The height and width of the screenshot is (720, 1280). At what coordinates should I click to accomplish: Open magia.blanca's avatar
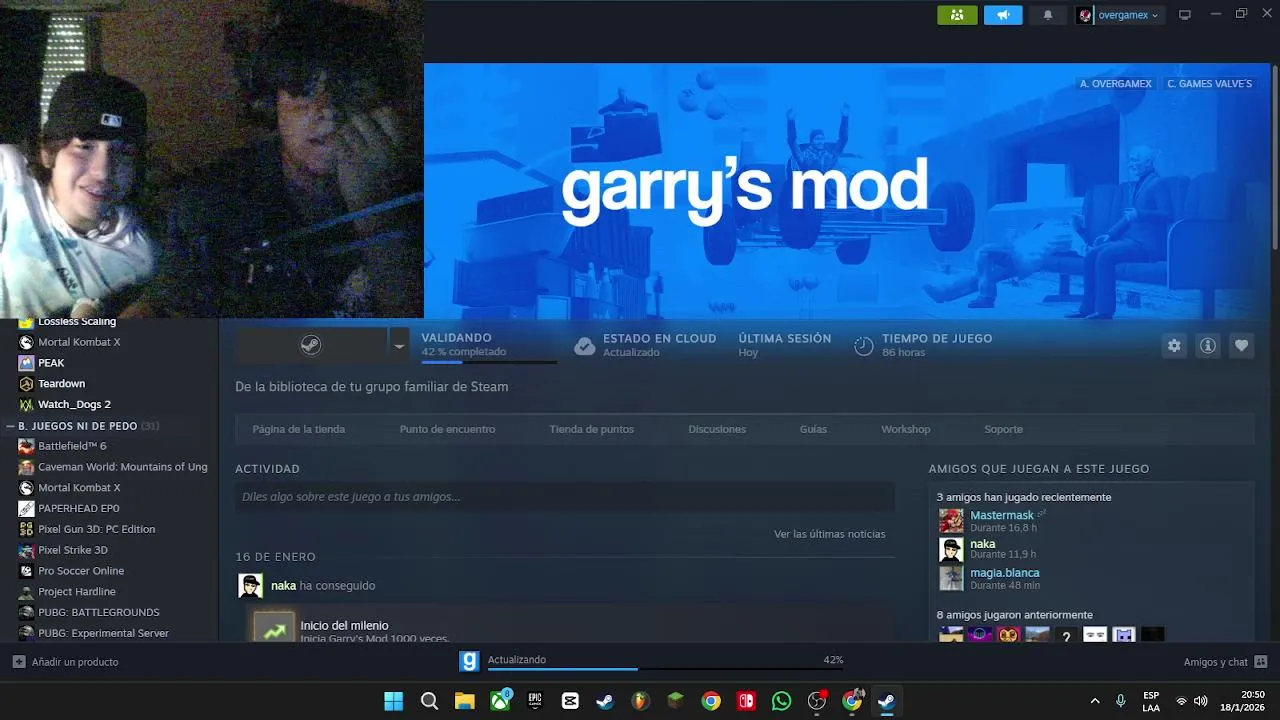pos(951,578)
